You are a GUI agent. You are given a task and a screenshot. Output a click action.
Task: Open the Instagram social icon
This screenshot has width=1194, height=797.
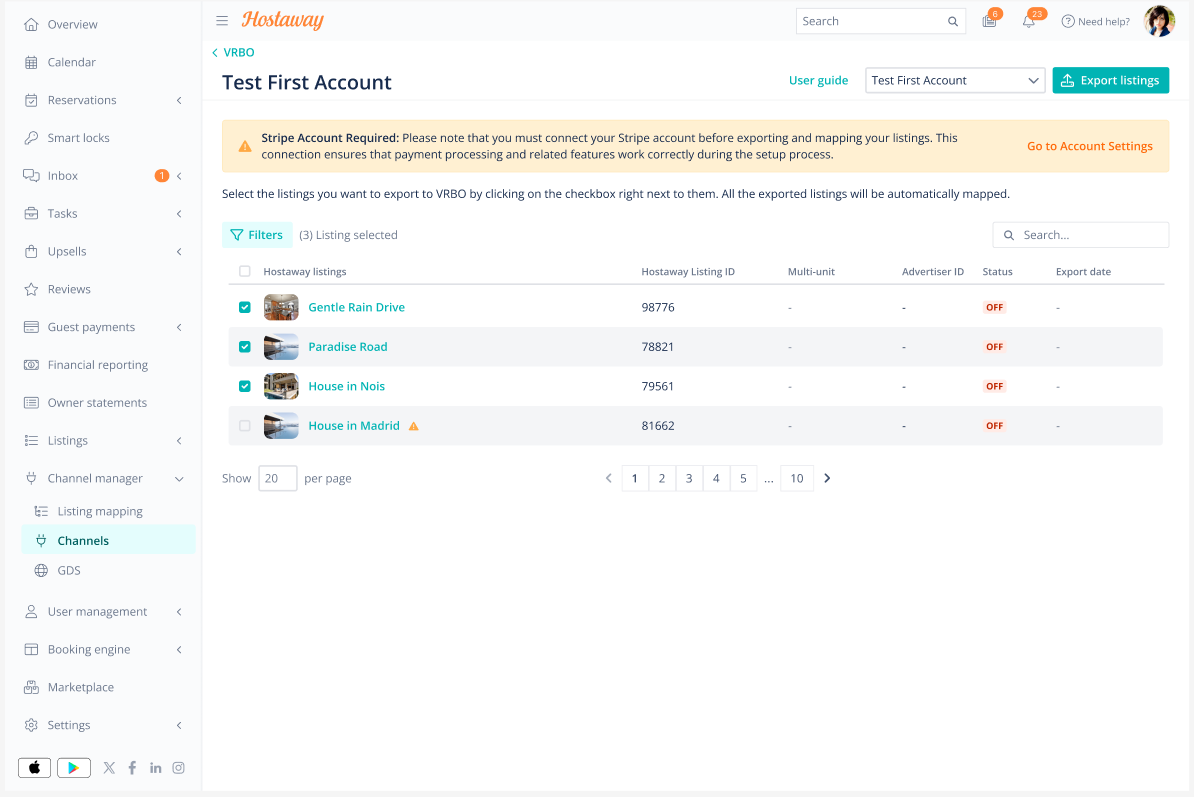pyautogui.click(x=178, y=767)
